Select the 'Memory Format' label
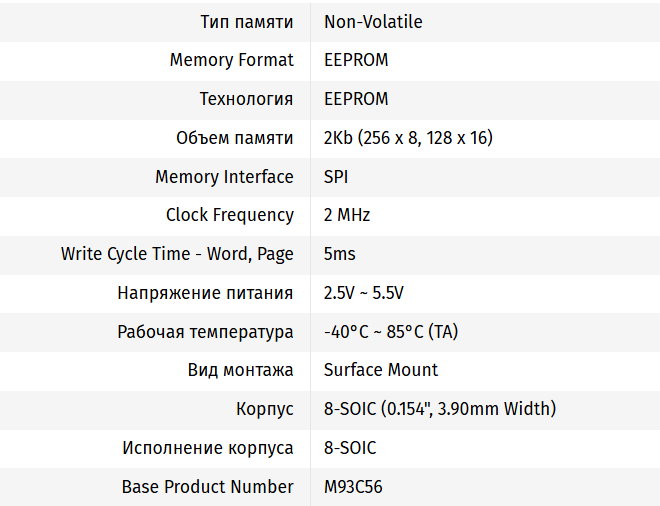Viewport: 660px width, 506px height. tap(231, 60)
